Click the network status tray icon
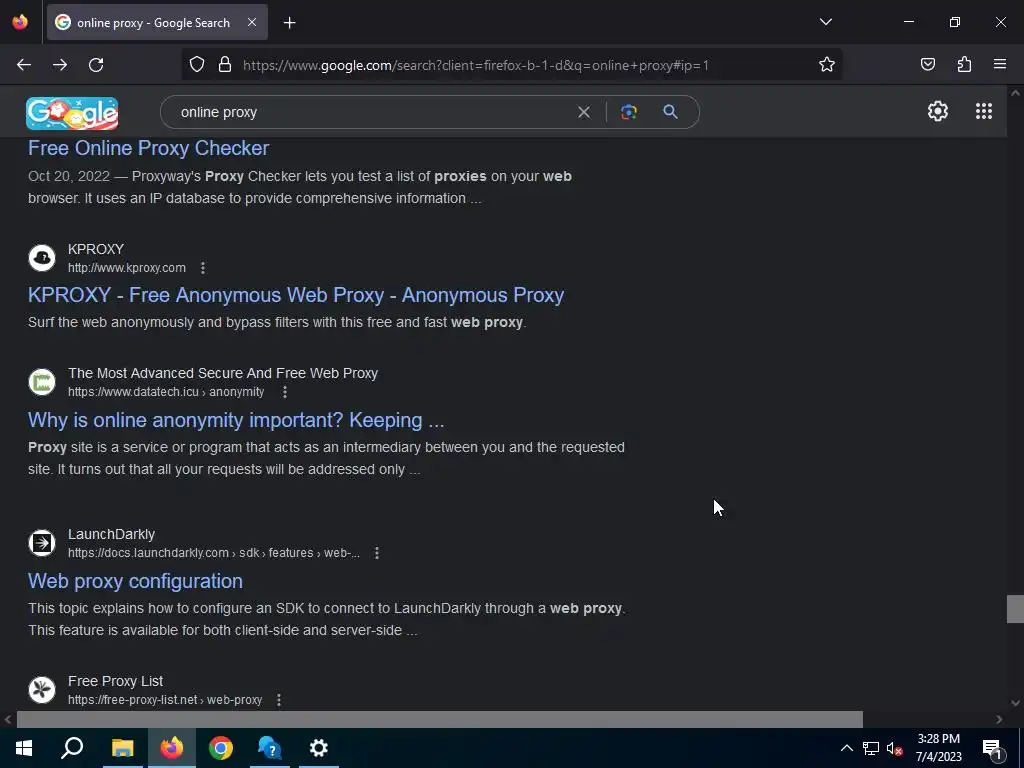The height and width of the screenshot is (768, 1024). 871,748
